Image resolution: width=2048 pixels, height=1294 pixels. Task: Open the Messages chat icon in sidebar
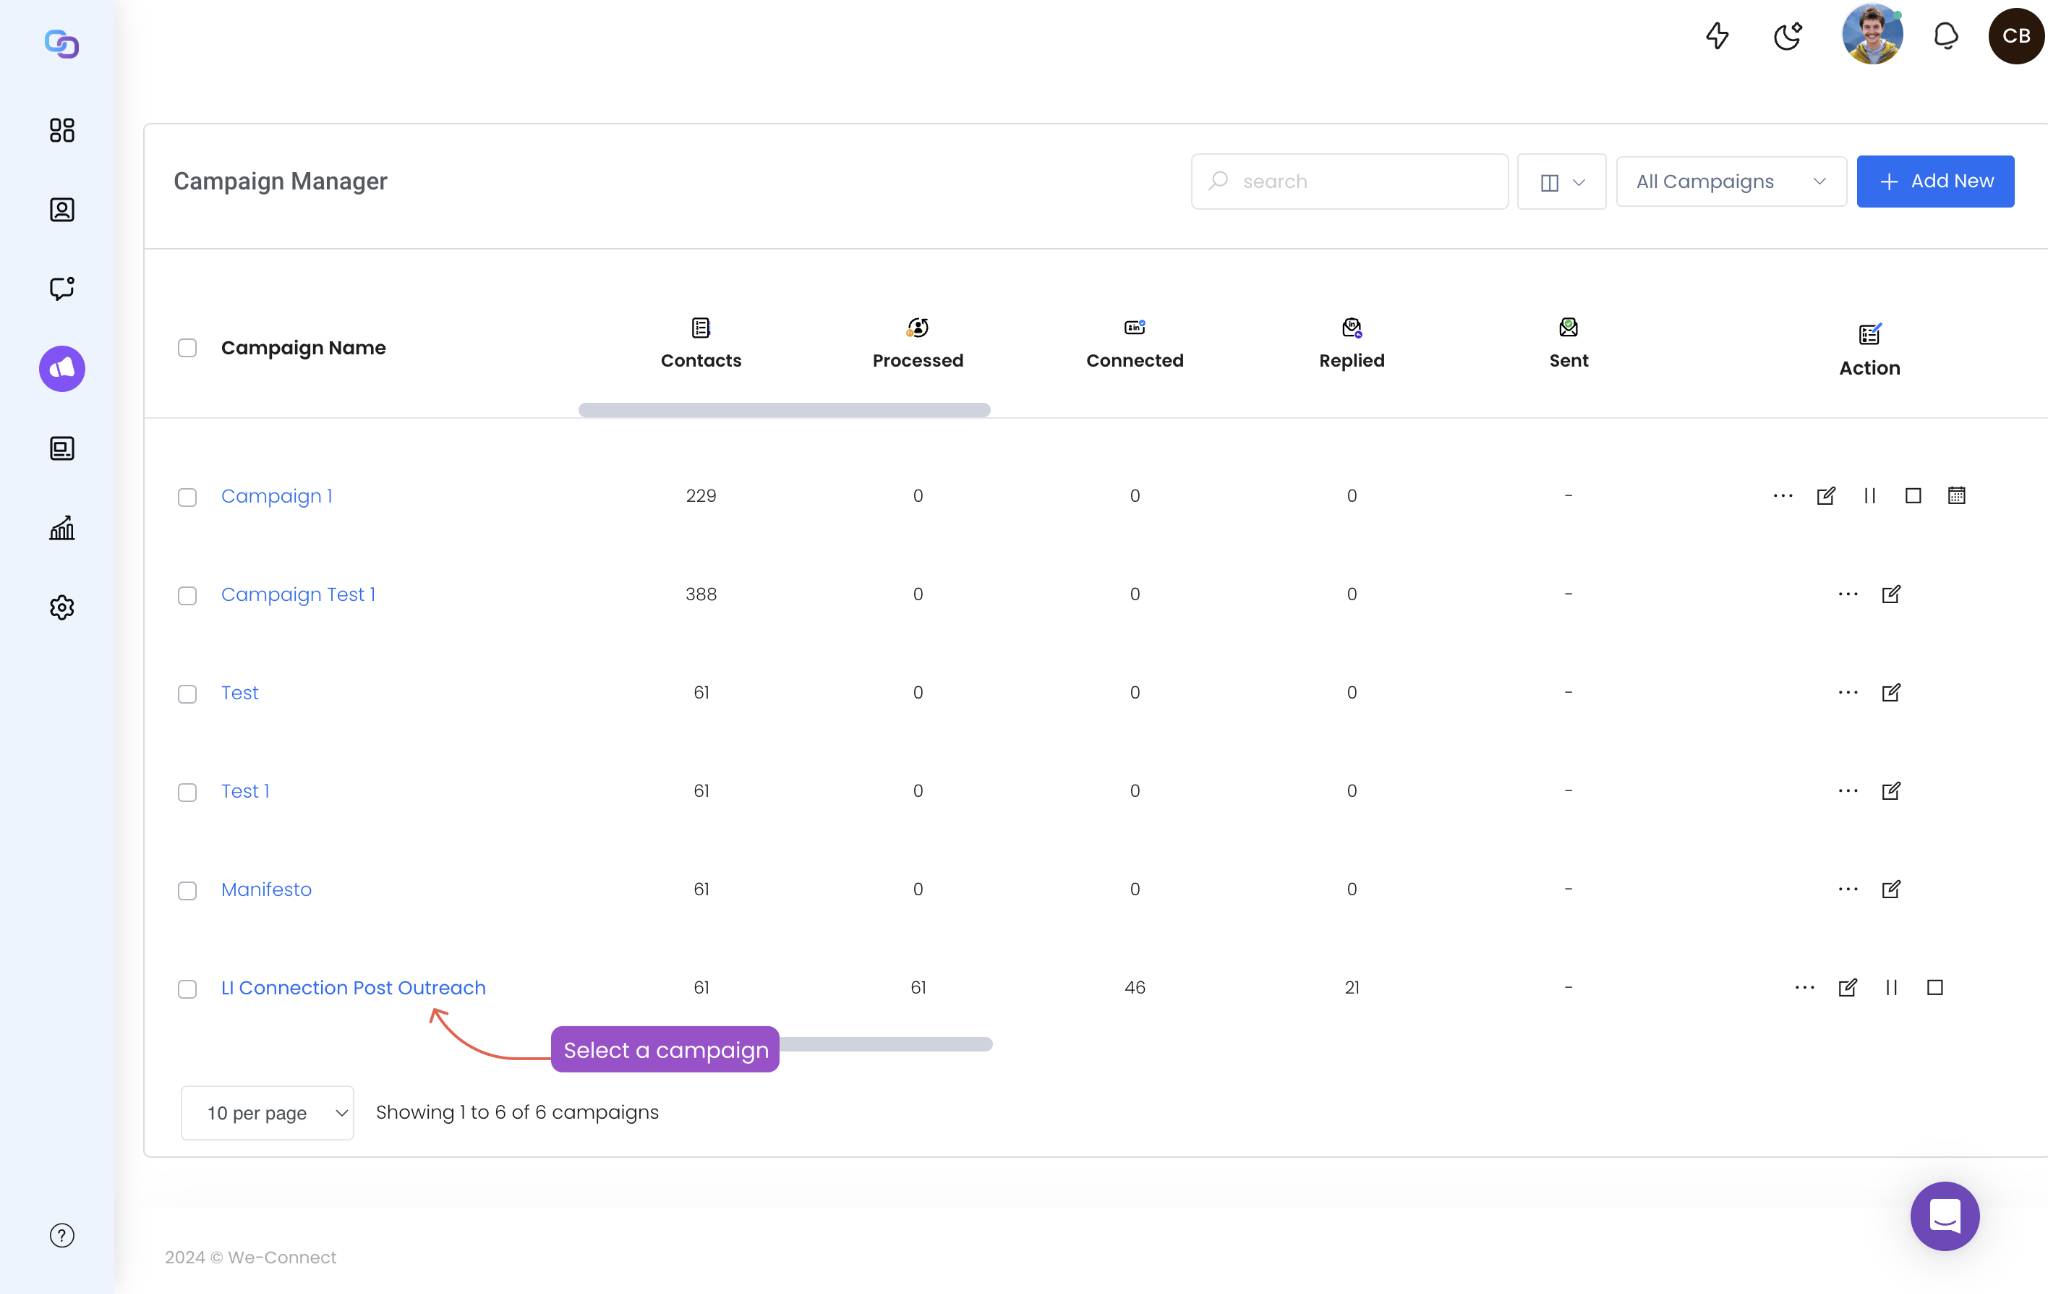pyautogui.click(x=62, y=289)
